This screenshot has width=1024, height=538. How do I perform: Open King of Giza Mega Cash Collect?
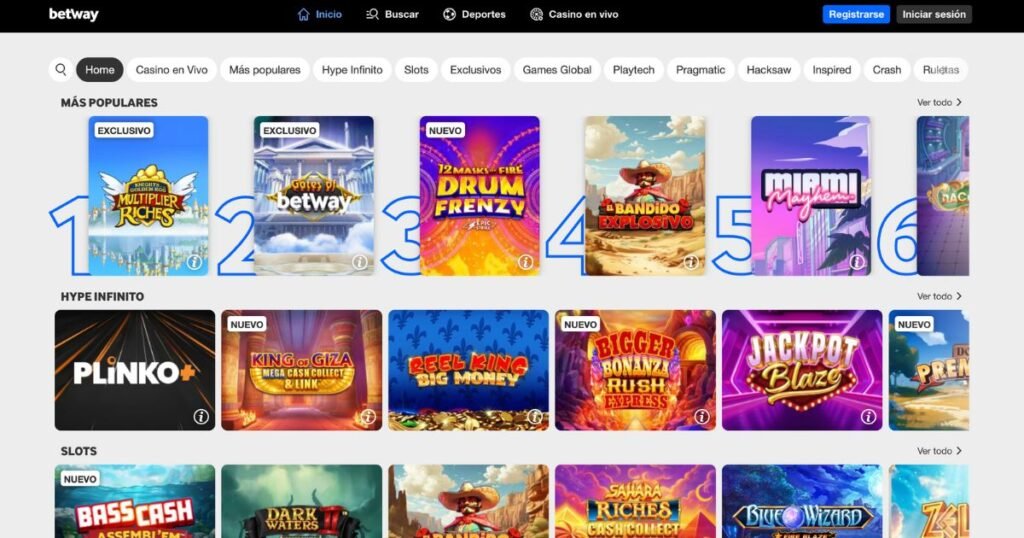pos(302,370)
